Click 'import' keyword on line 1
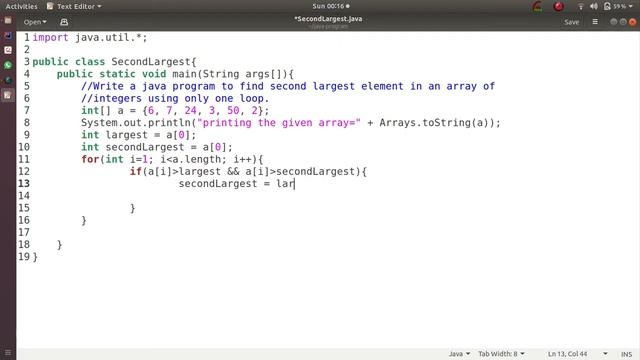The height and width of the screenshot is (360, 640). point(50,38)
